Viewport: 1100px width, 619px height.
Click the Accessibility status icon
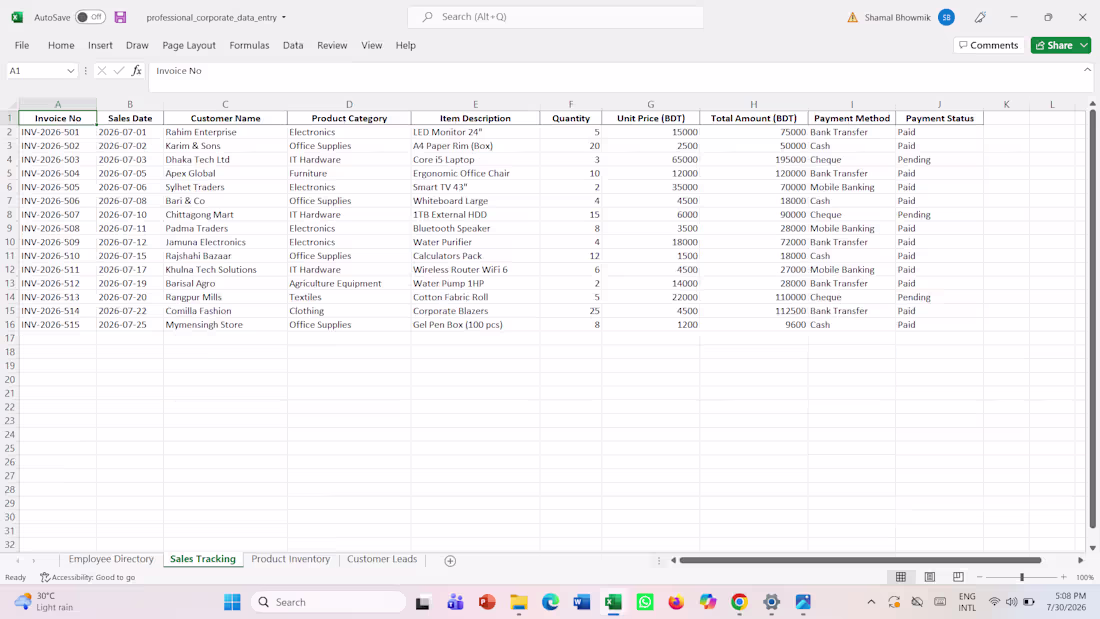(x=45, y=577)
